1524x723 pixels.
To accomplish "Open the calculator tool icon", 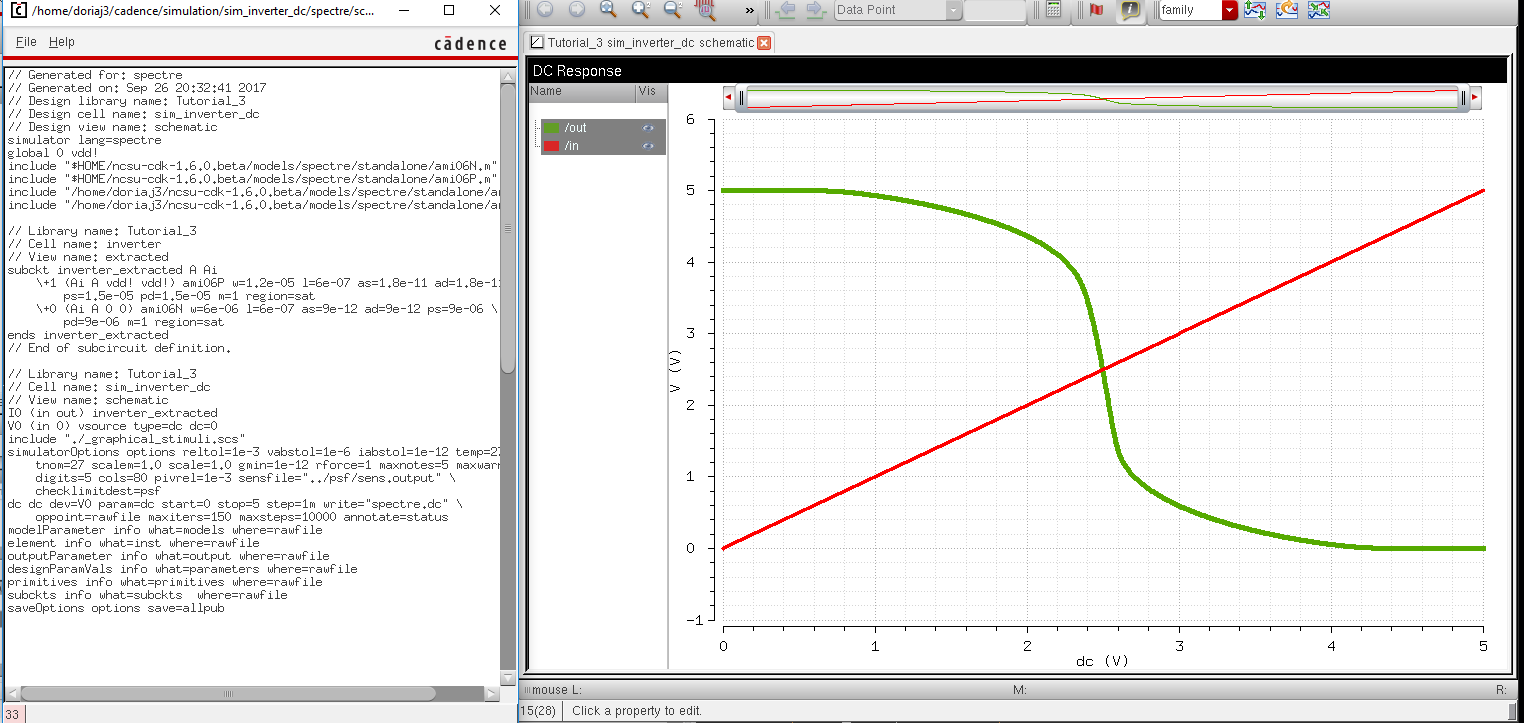I will 1052,11.
